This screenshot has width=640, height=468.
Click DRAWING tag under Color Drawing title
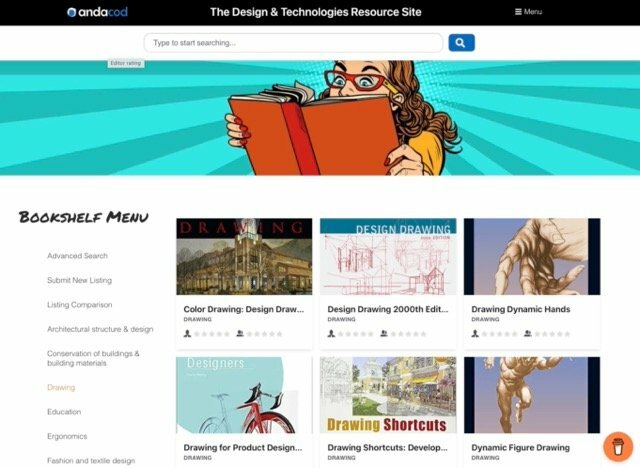click(x=198, y=319)
